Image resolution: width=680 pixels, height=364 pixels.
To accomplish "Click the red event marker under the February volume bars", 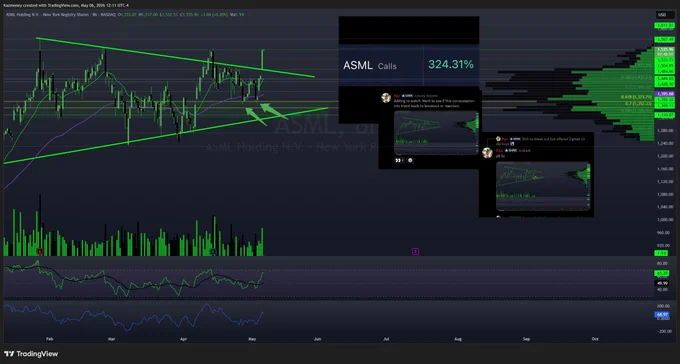I will click(40, 251).
